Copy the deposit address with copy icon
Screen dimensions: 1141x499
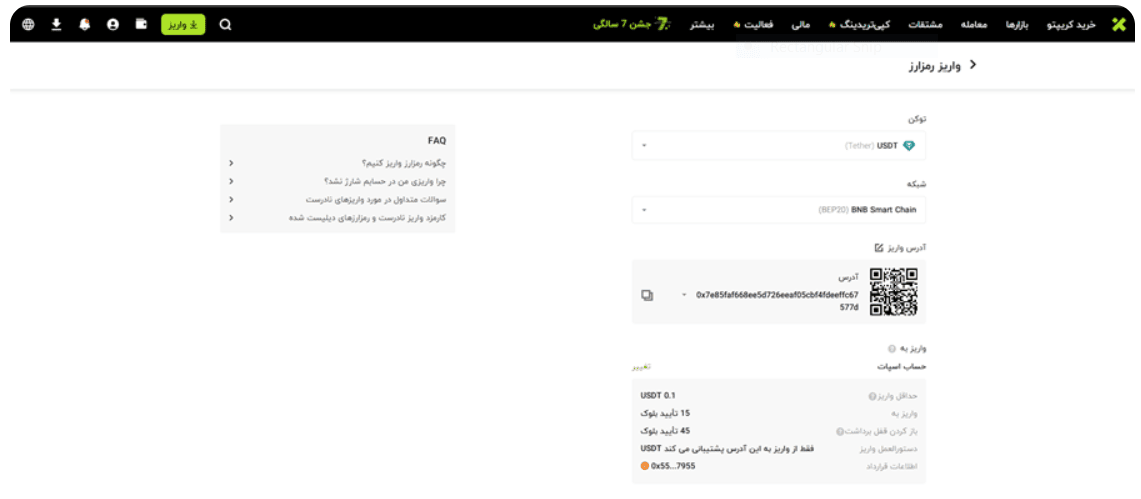(647, 295)
